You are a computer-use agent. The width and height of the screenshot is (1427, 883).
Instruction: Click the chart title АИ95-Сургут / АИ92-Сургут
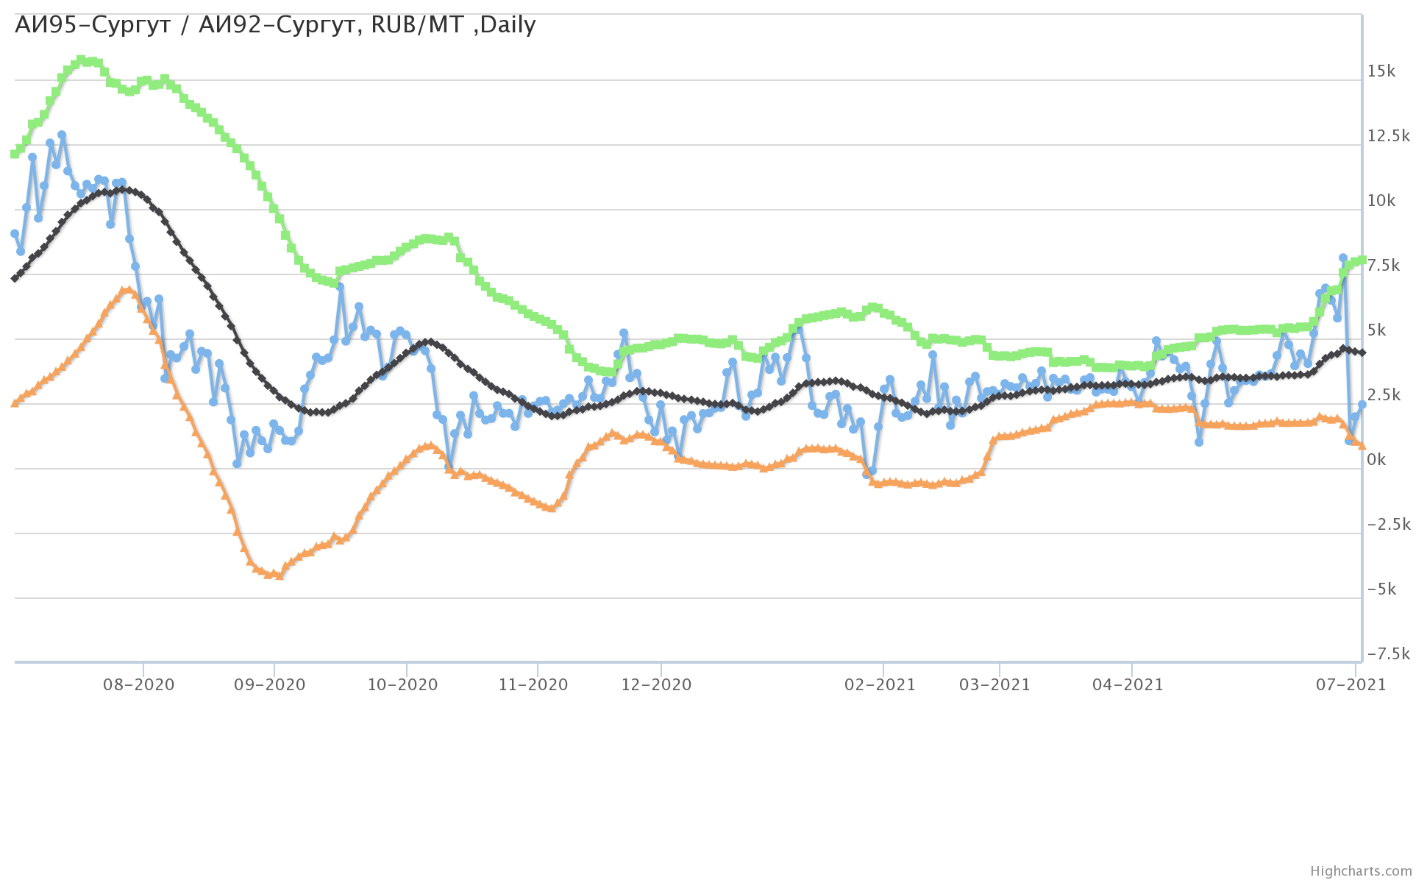[x=275, y=25]
